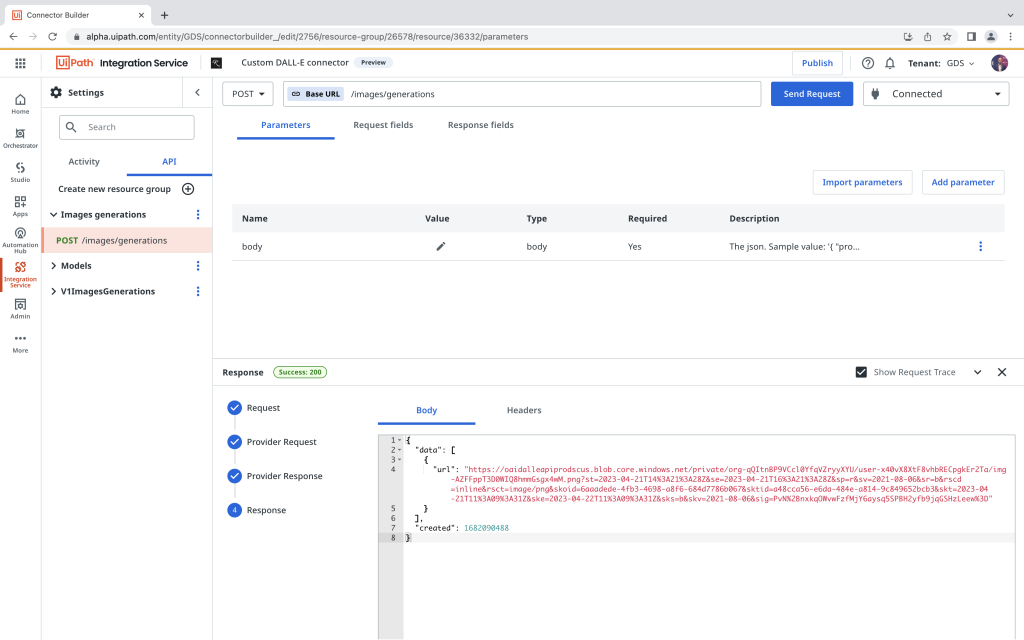The height and width of the screenshot is (640, 1024).
Task: Click plus icon to create new resource group
Action: click(187, 189)
